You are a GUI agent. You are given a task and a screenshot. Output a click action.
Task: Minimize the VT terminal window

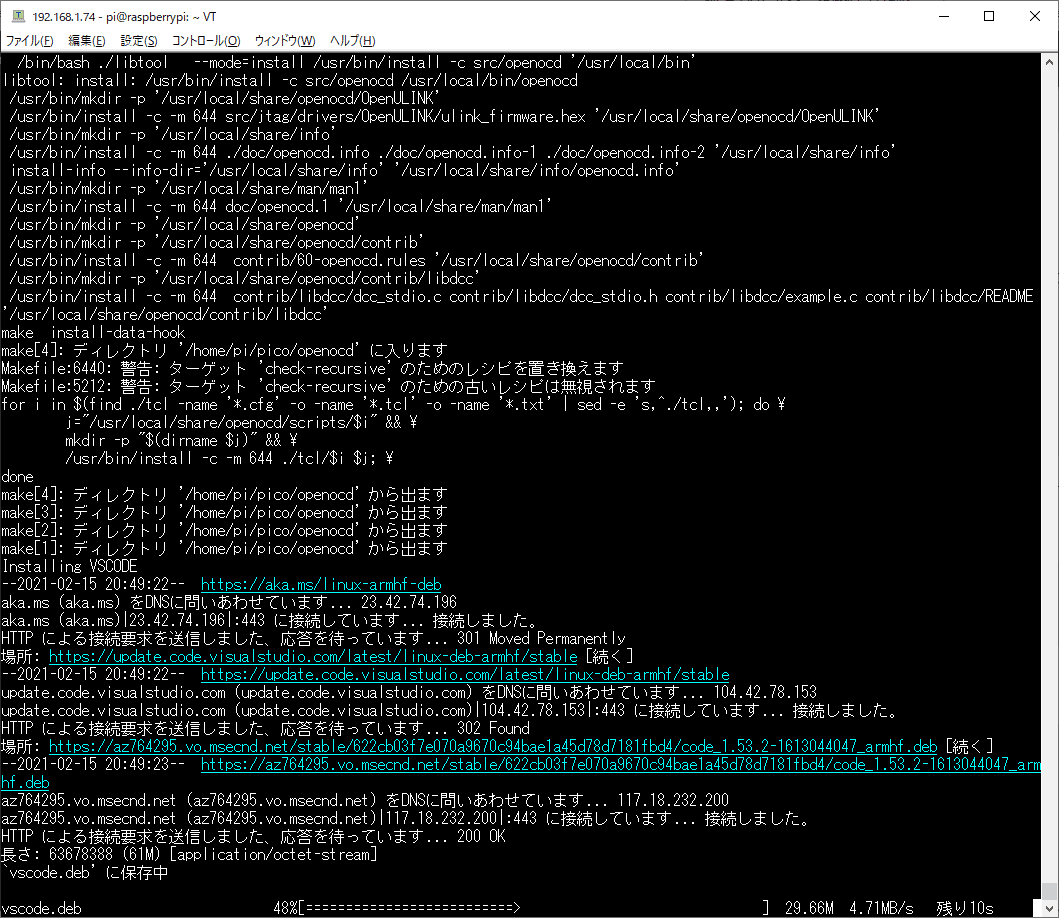point(944,16)
